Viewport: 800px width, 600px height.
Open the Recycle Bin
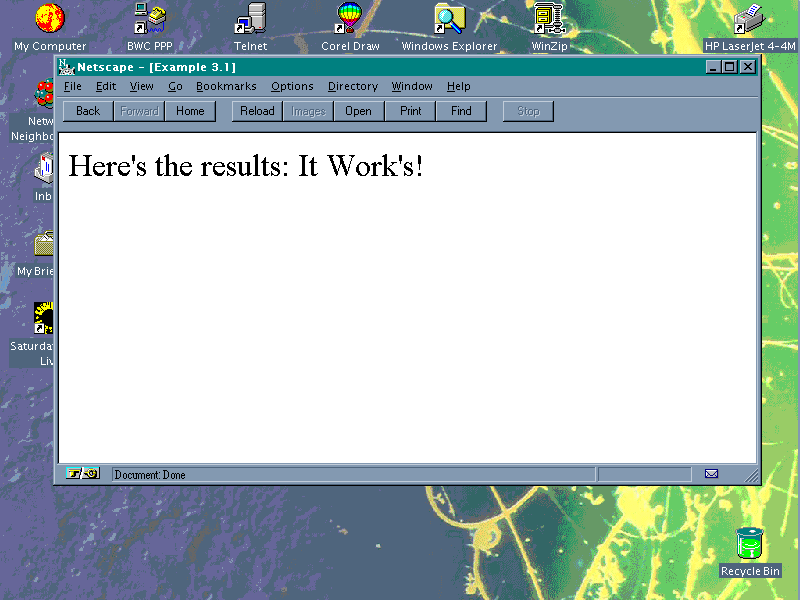tap(749, 545)
